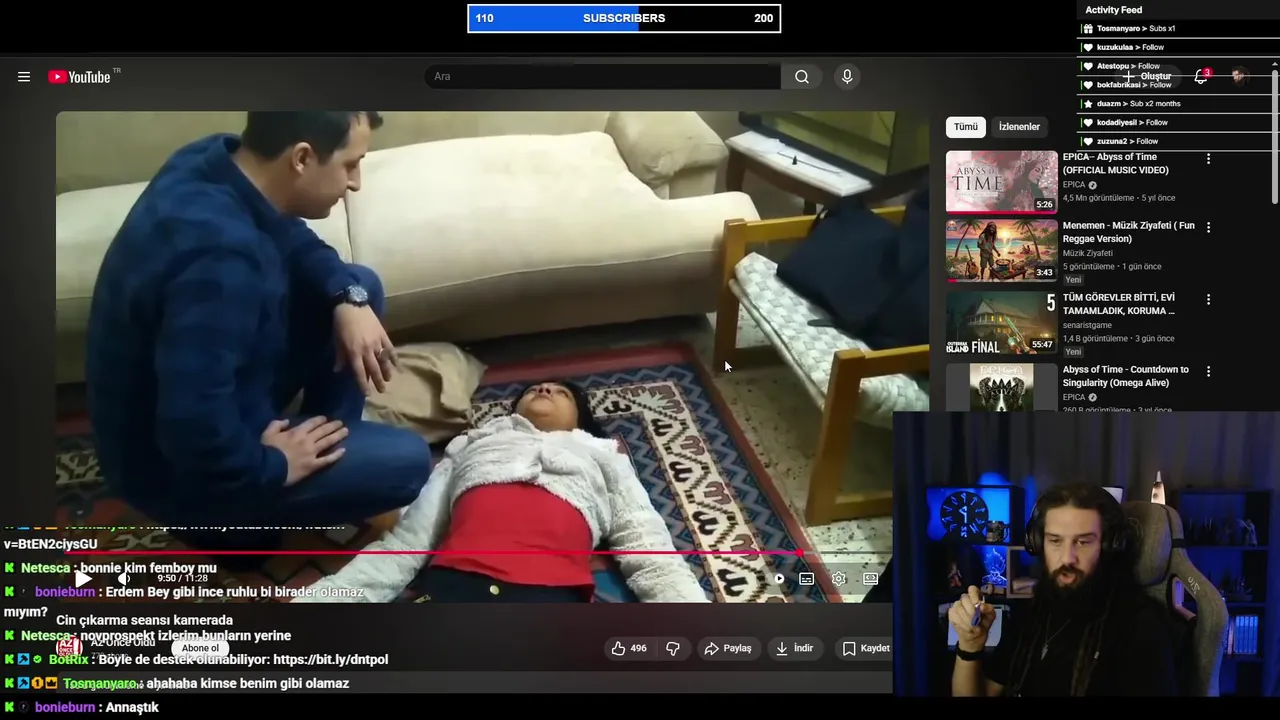Open Menemen Müzik Ziyafeti thumbnail
The height and width of the screenshot is (720, 1280).
1002,250
